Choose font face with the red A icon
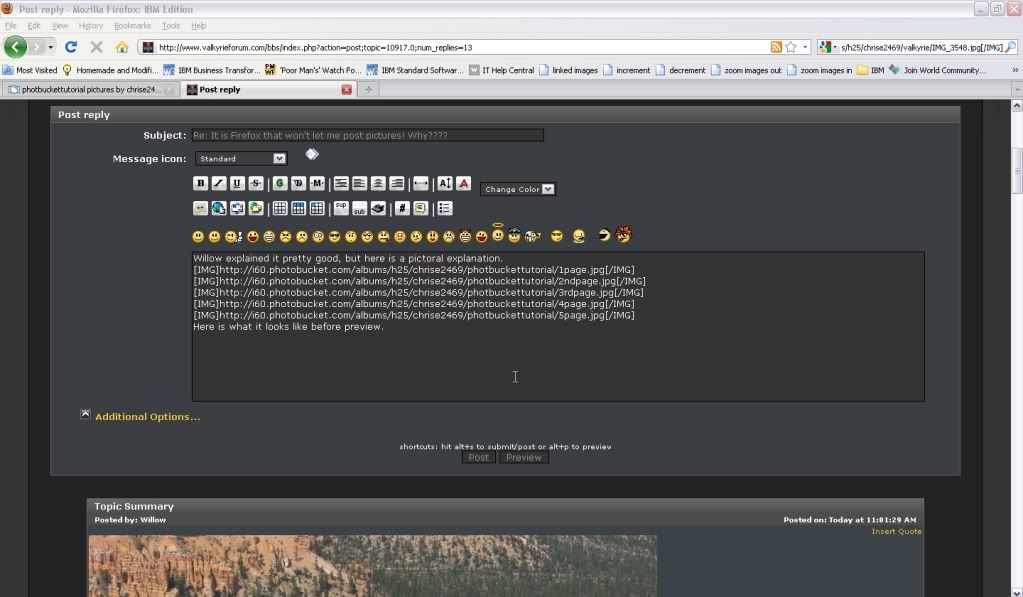 click(x=463, y=184)
